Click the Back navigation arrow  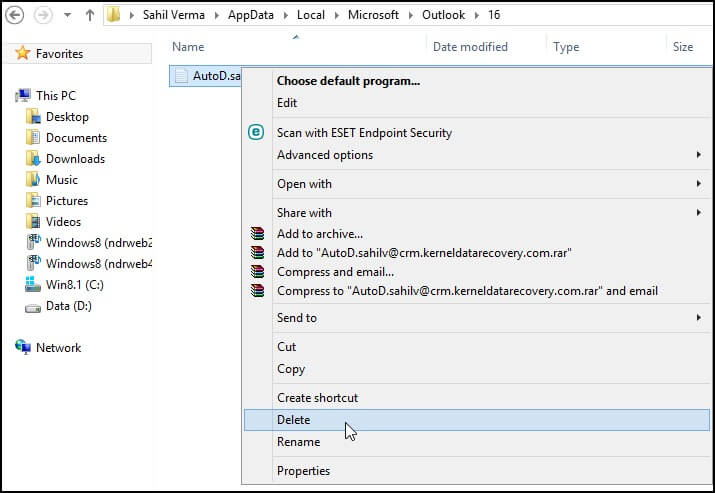pos(15,15)
